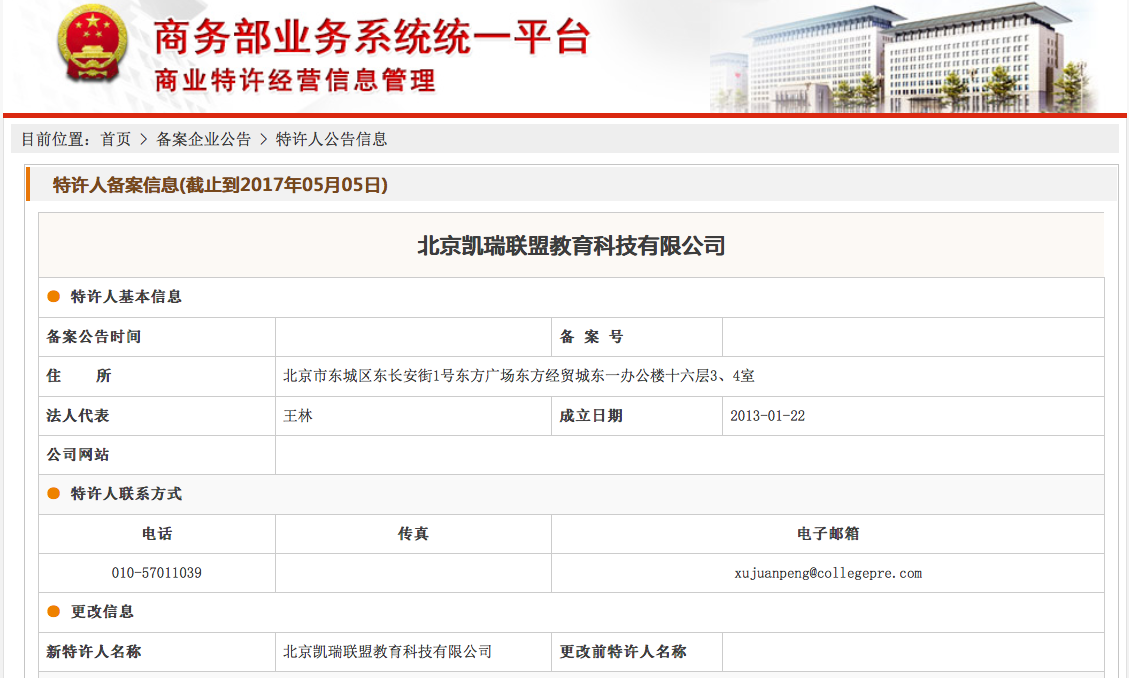Click the 公司网站 label cell
Screen dimensions: 1129x678
[157, 455]
